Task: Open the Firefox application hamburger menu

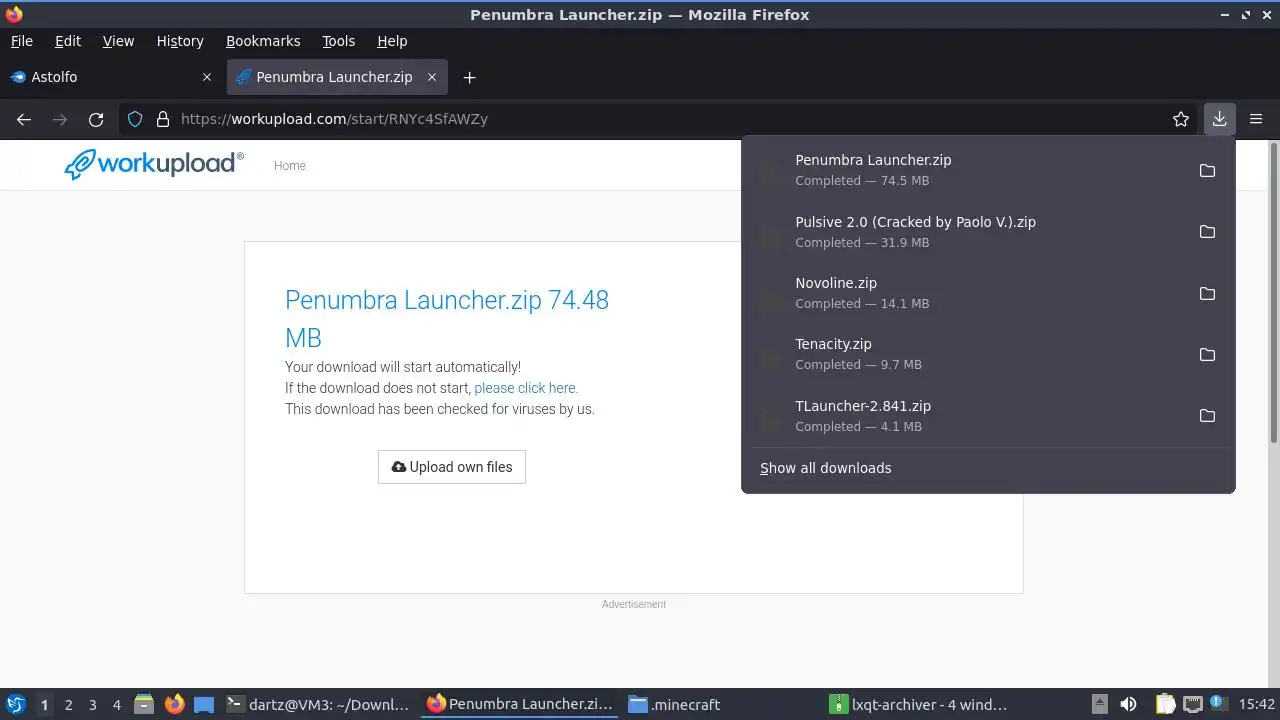Action: [1256, 119]
